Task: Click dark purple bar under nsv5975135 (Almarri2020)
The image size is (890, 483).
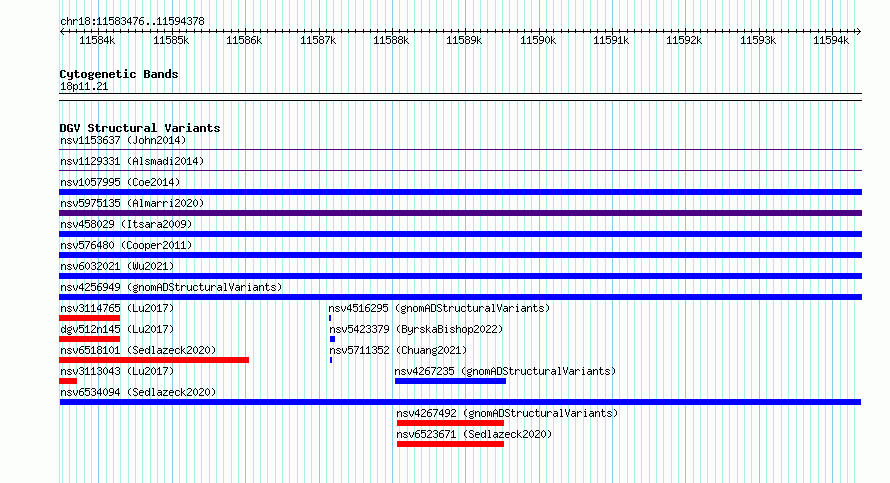Action: coord(460,213)
